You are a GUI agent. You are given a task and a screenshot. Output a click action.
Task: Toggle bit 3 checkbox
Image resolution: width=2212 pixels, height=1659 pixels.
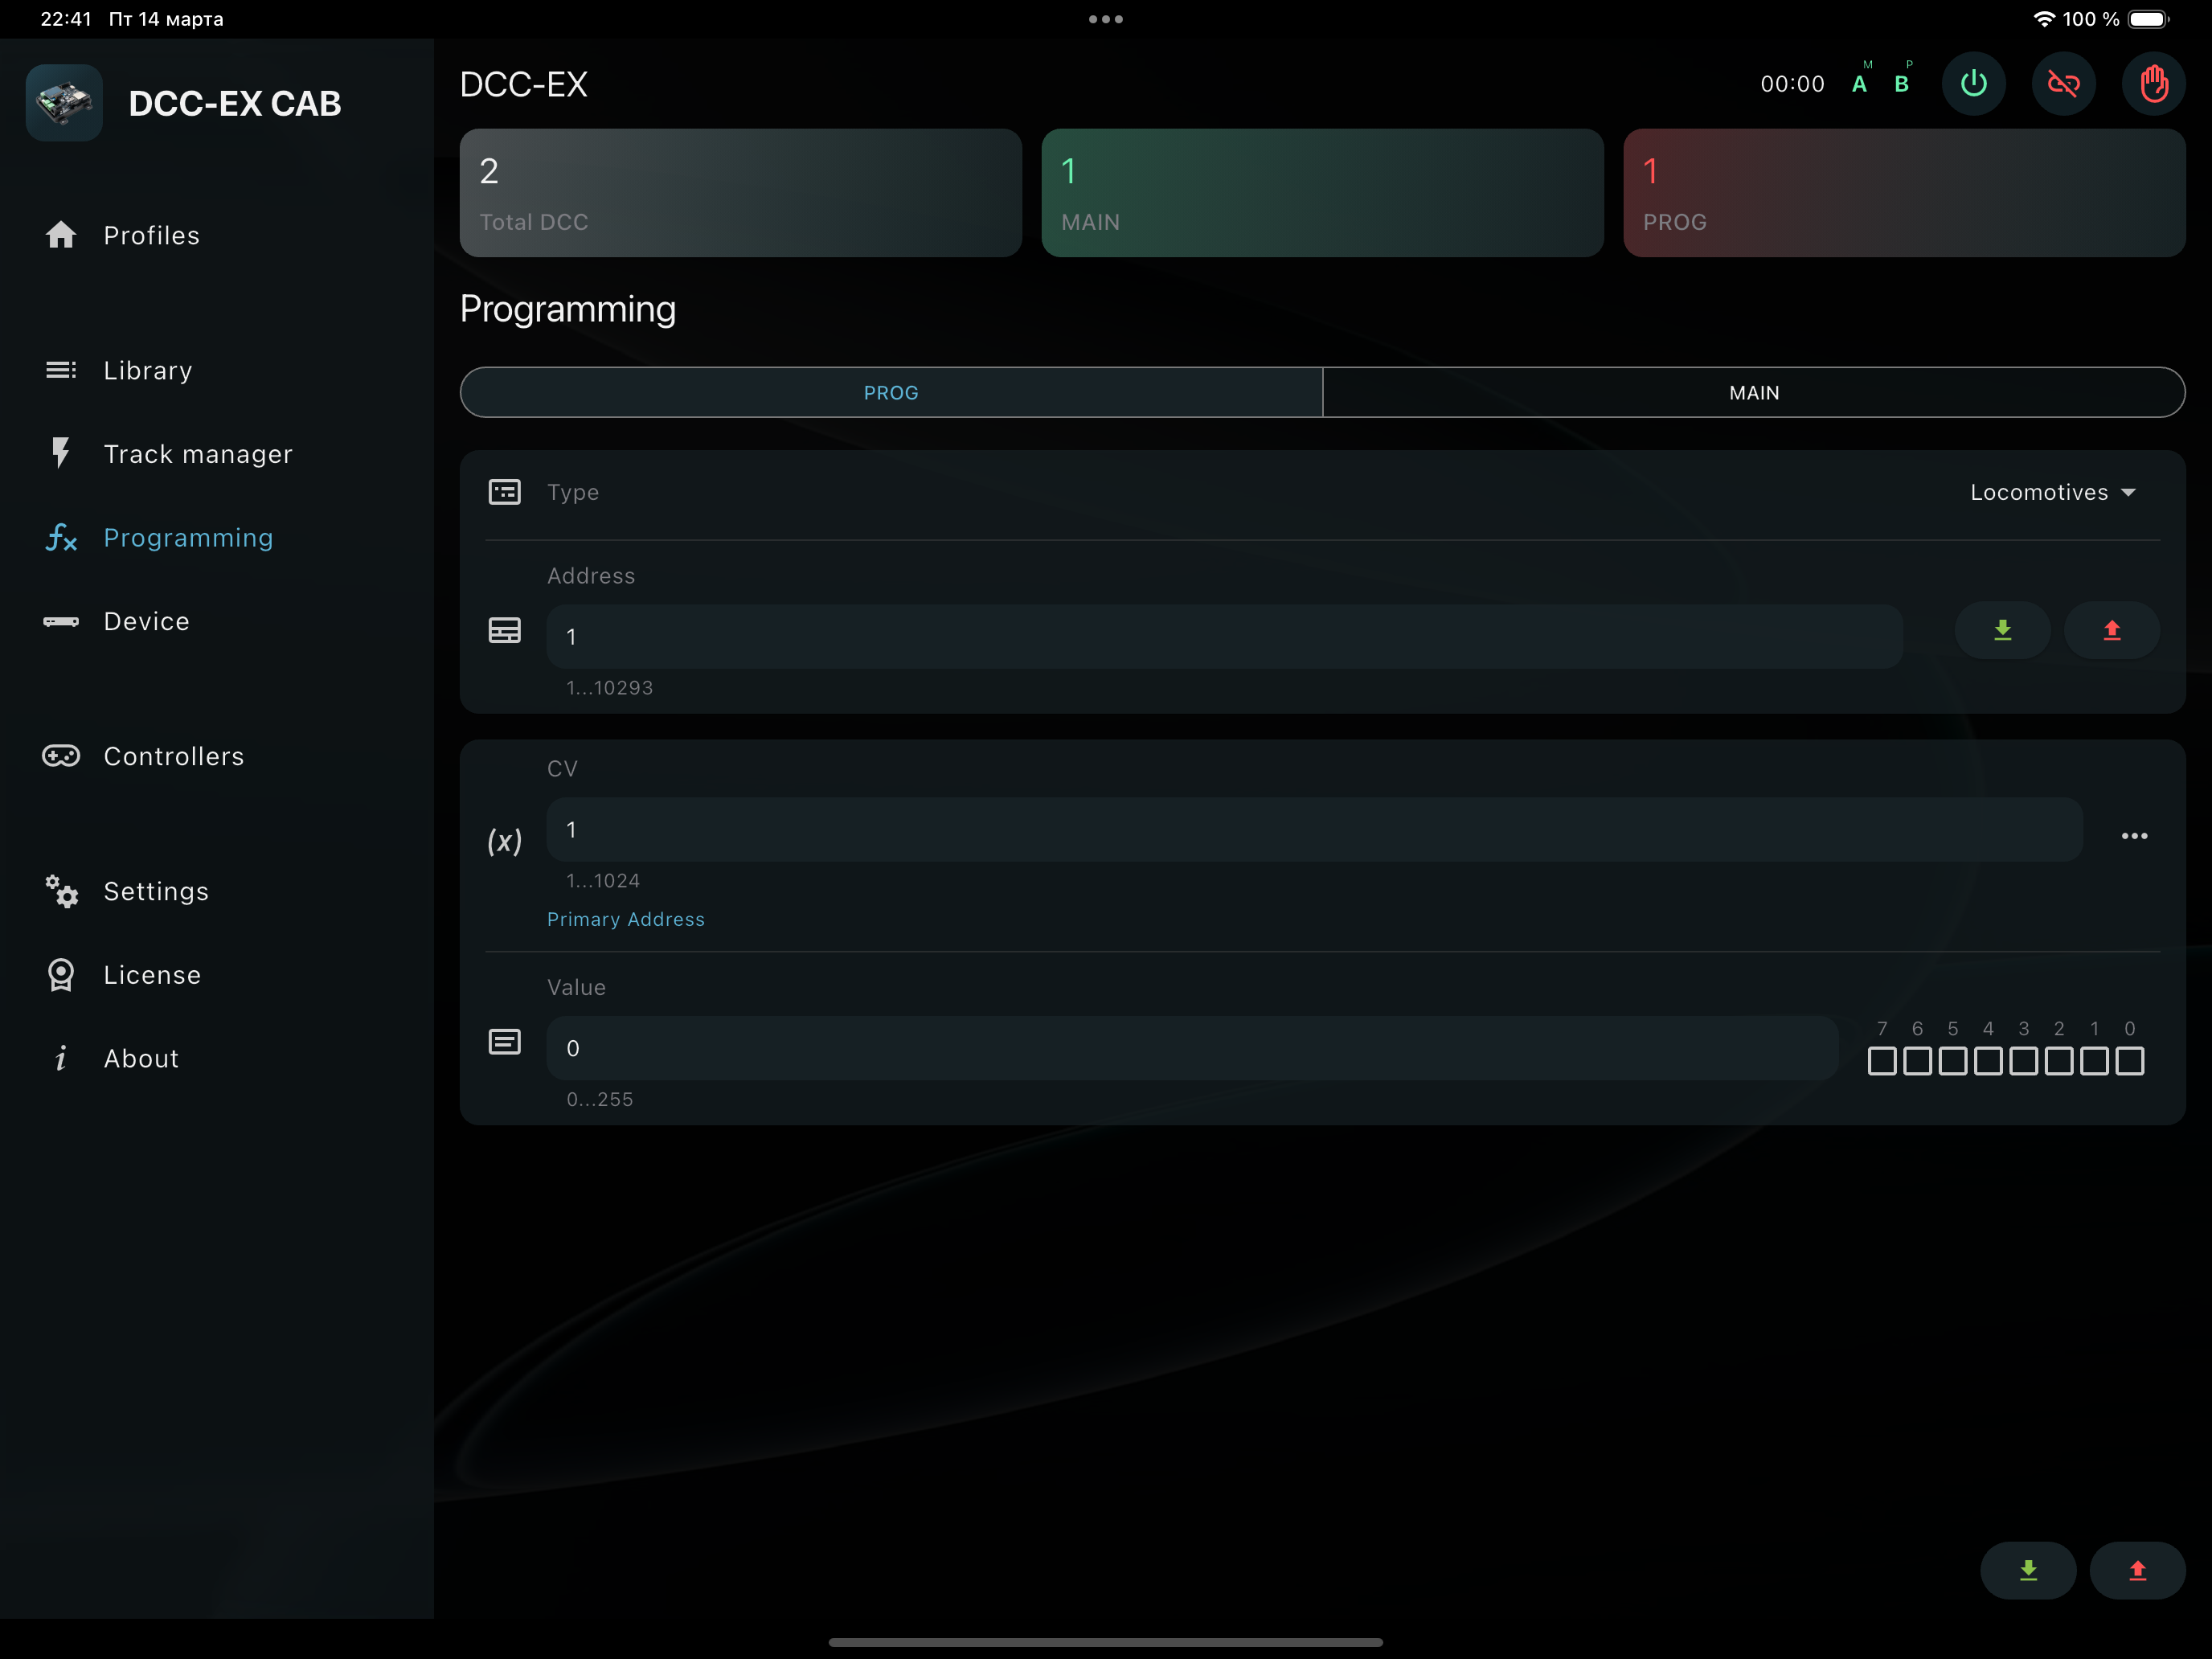[x=2024, y=1061]
